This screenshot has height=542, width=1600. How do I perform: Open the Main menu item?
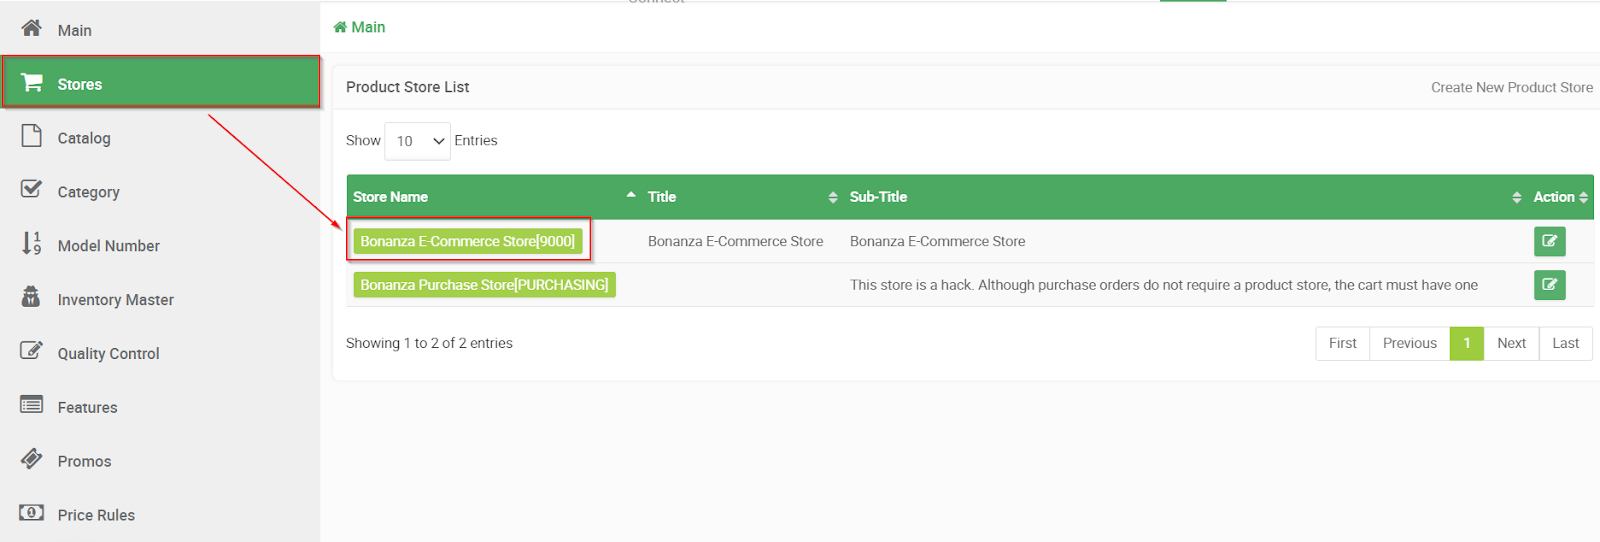(160, 30)
